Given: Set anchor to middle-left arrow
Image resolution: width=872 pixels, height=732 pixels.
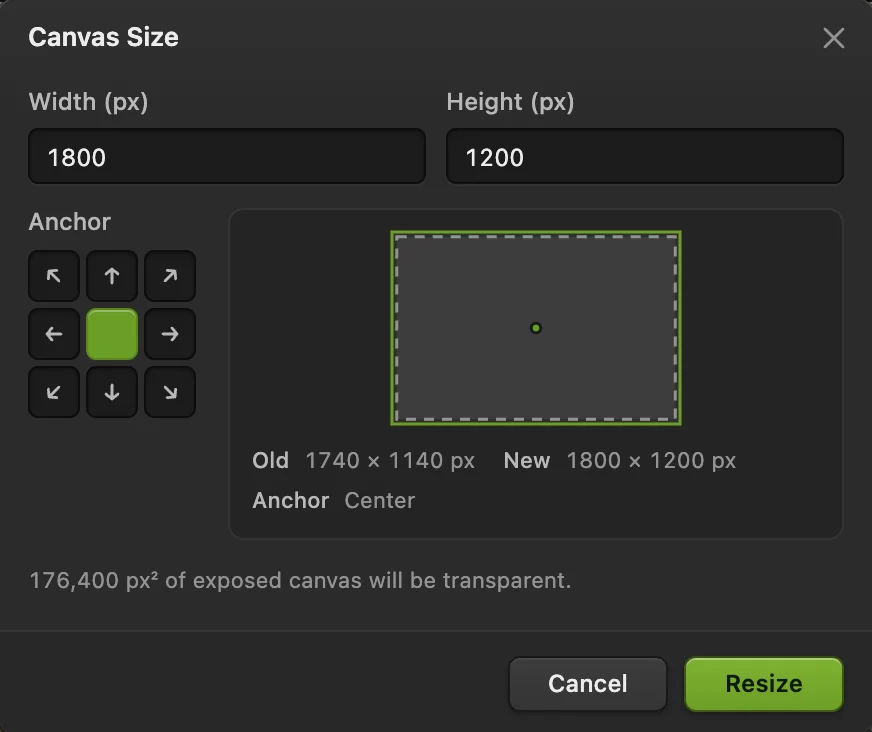Looking at the screenshot, I should [x=54, y=334].
